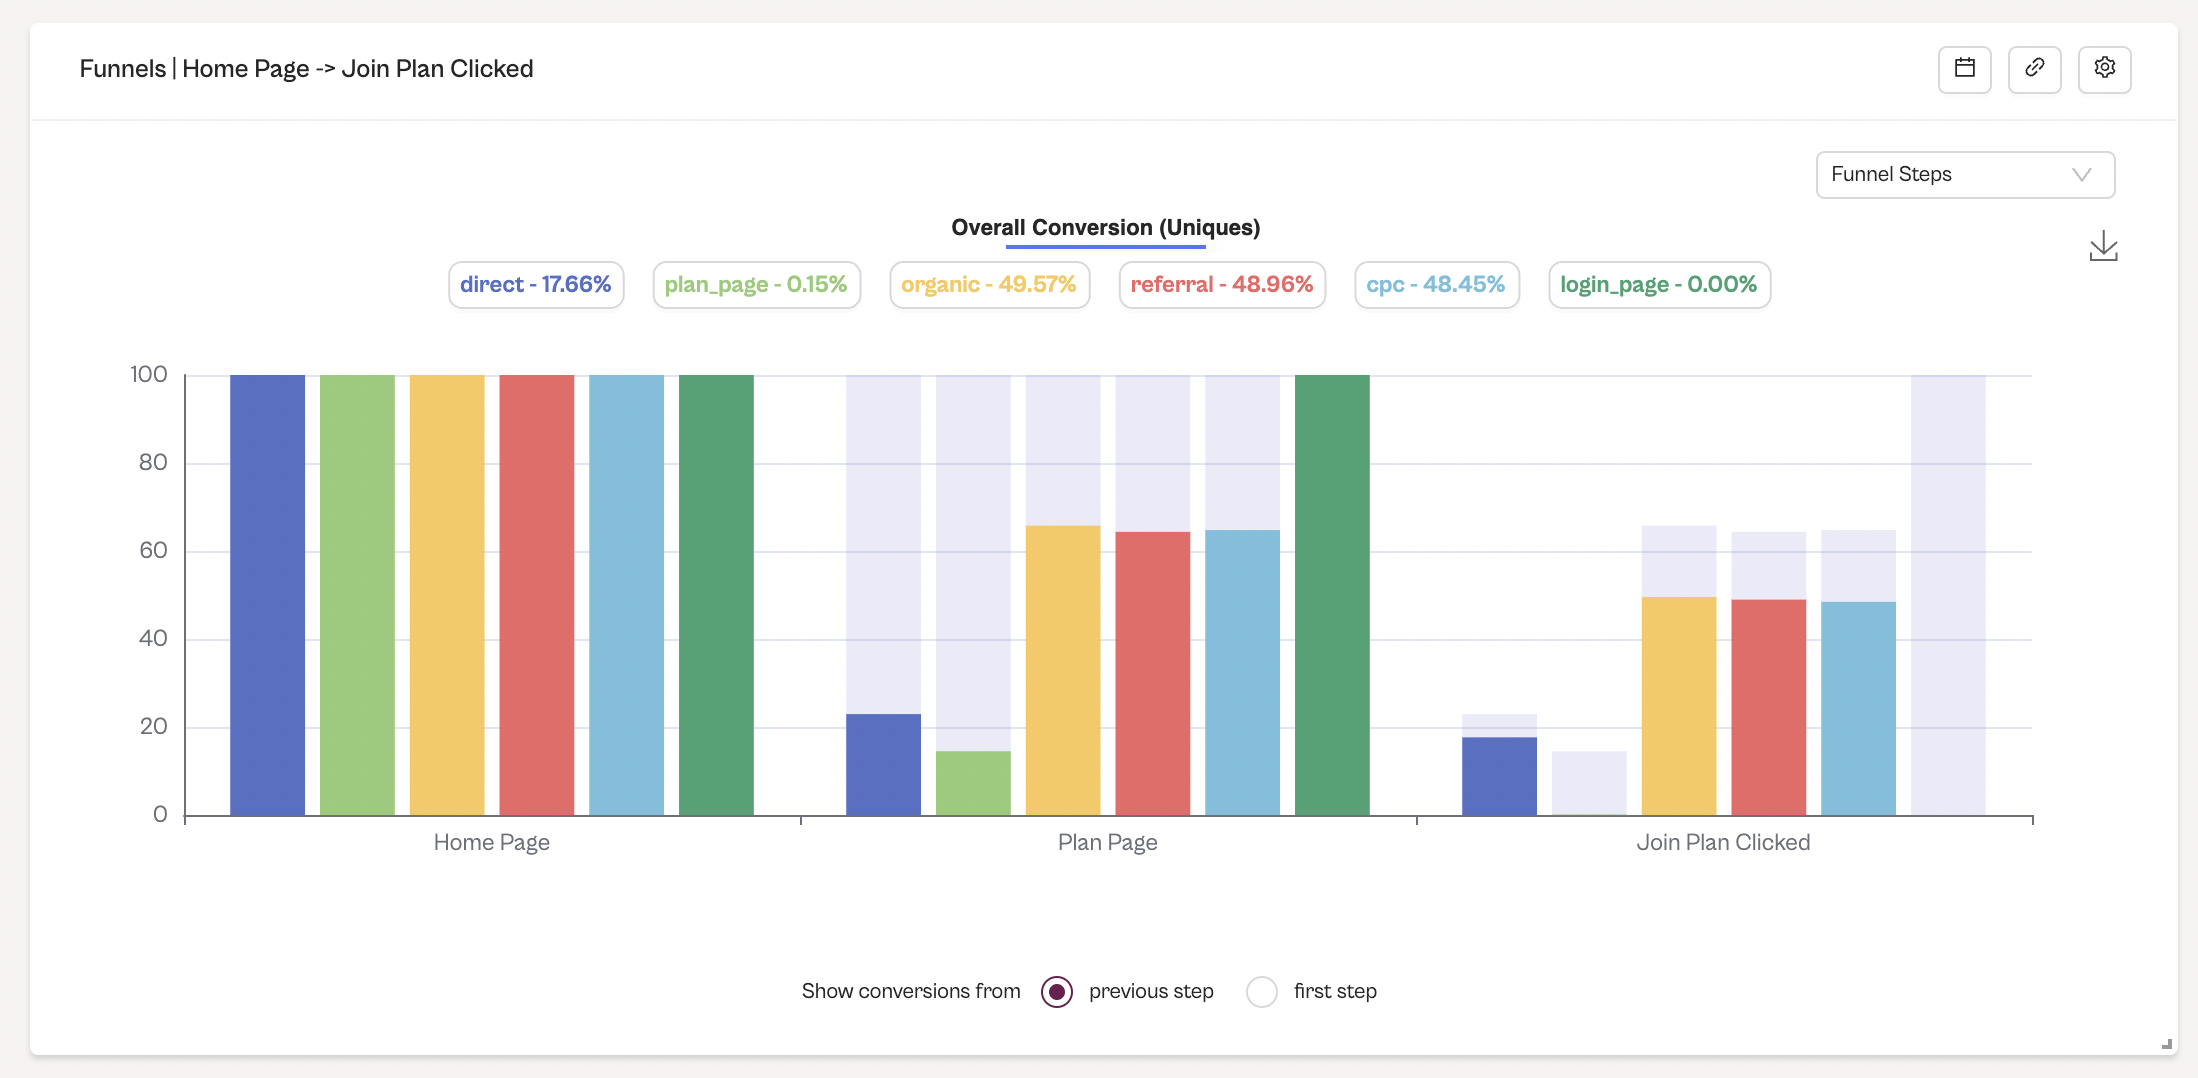Open the Funnel Steps dropdown
Viewport: 2198px width, 1078px height.
point(1964,175)
